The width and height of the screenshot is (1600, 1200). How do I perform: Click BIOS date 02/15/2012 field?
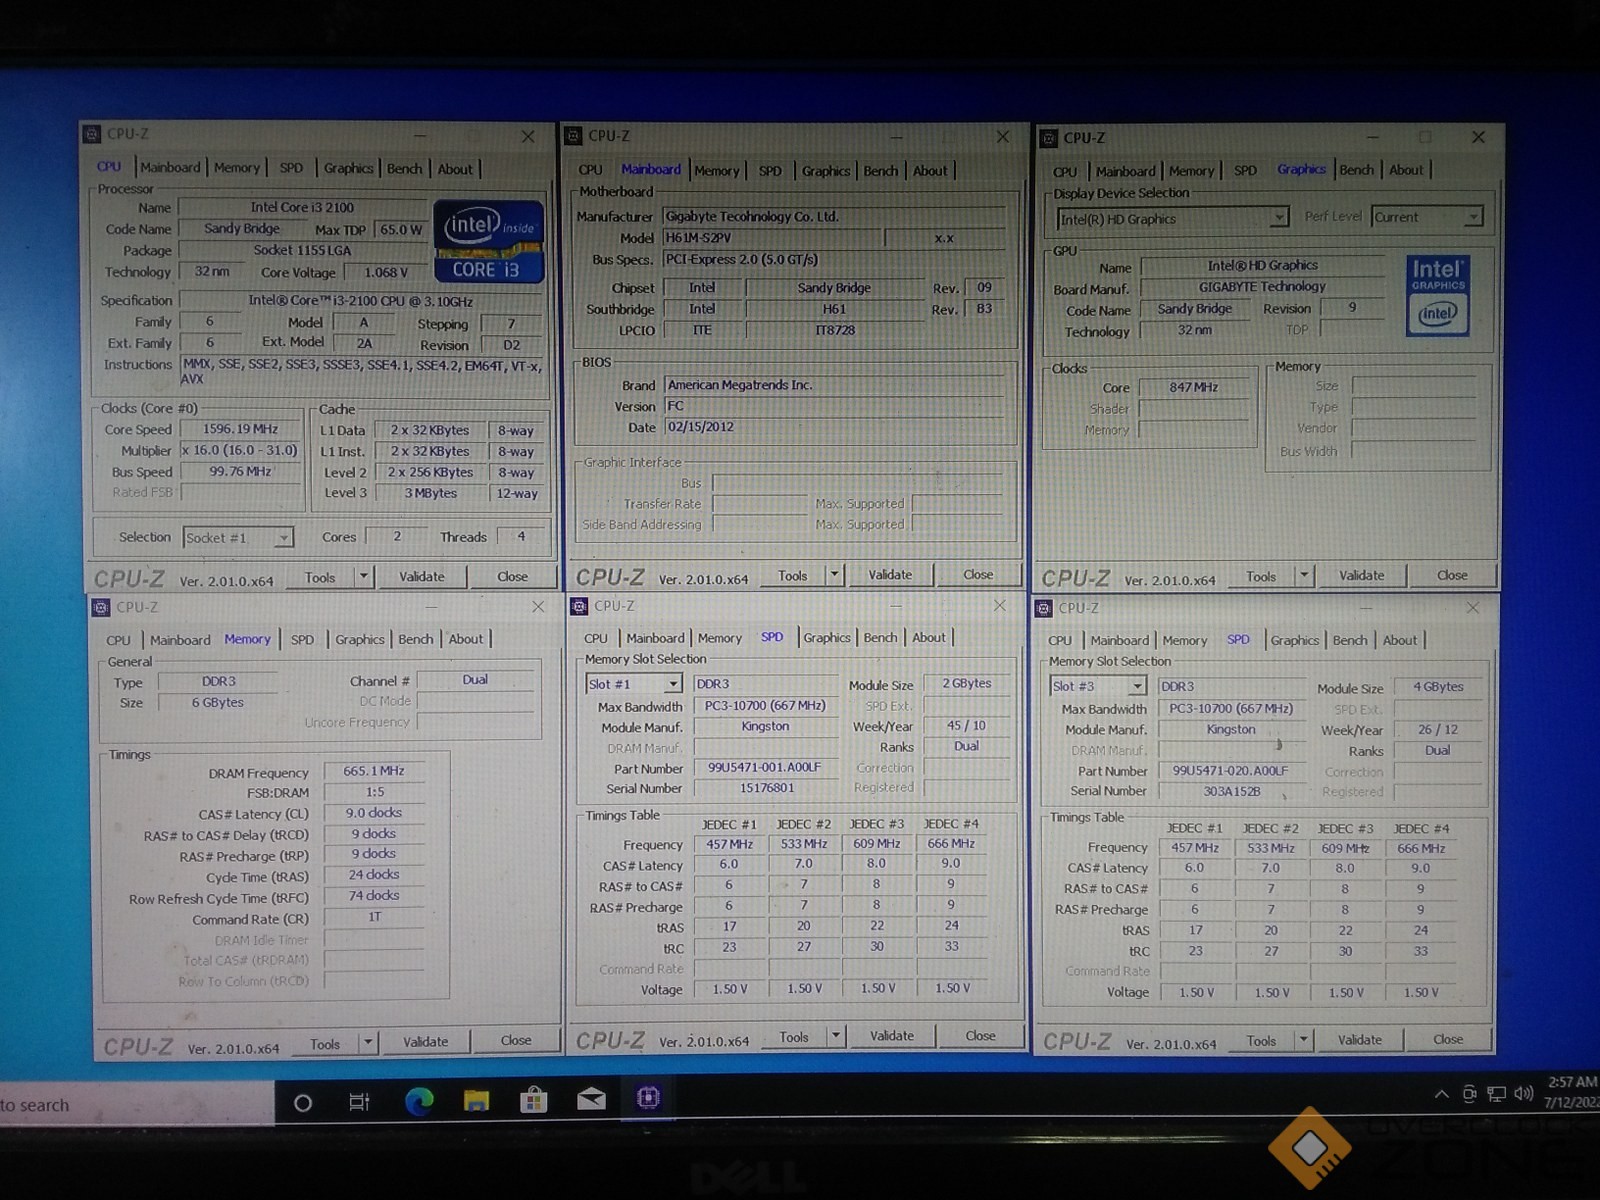click(x=834, y=427)
